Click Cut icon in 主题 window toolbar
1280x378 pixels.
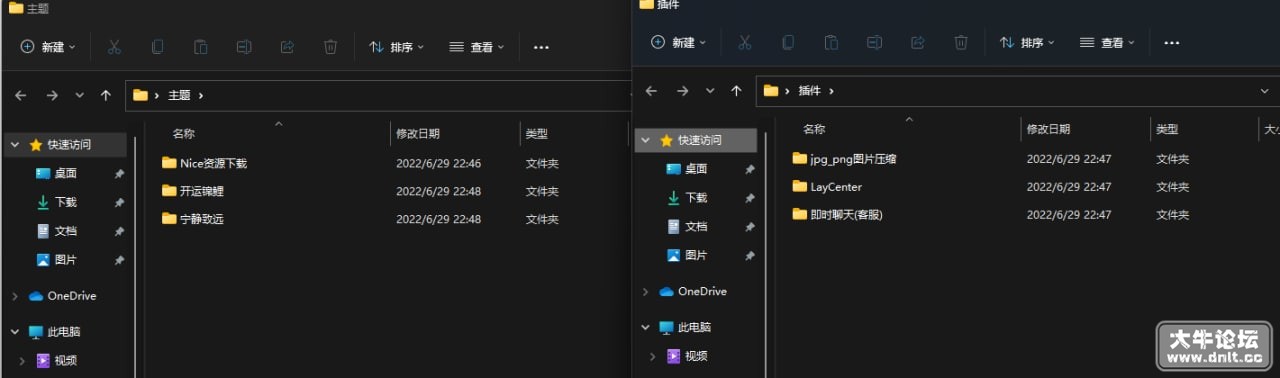(x=114, y=47)
